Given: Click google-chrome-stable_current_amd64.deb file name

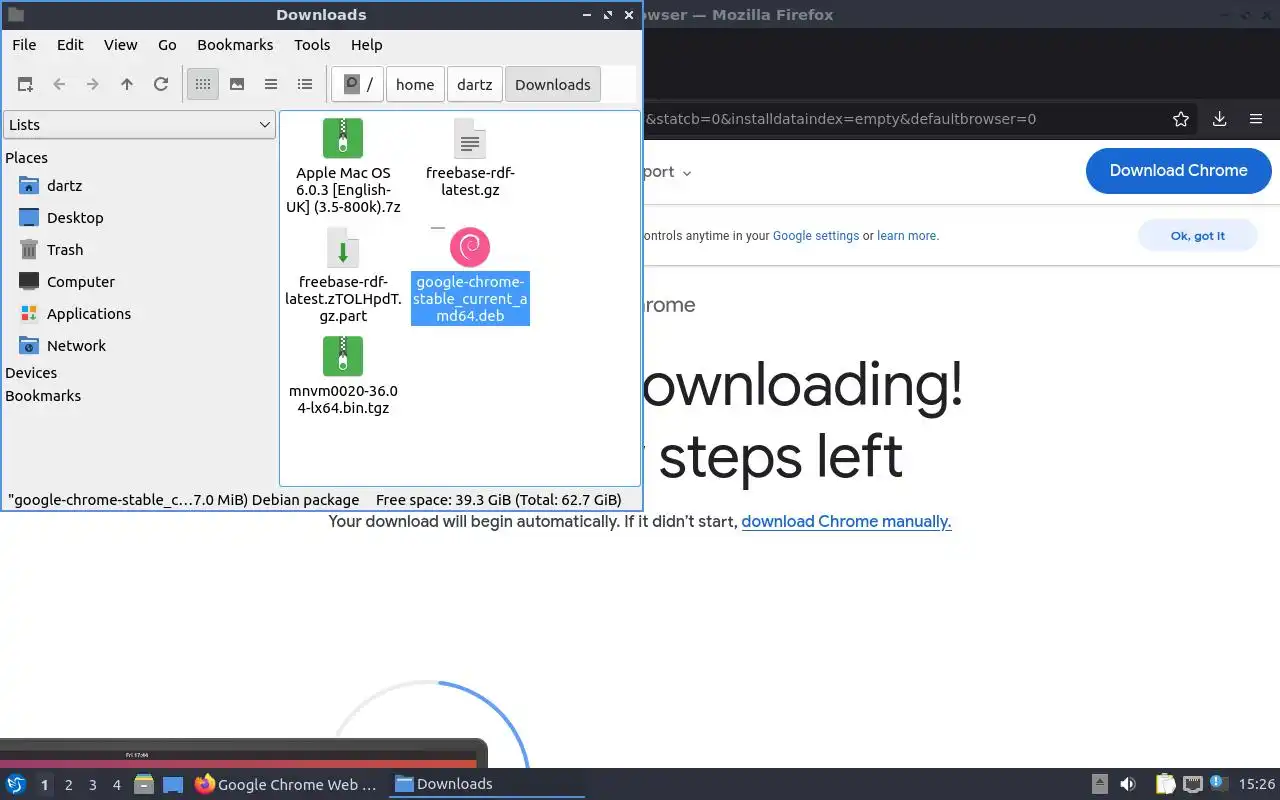Looking at the screenshot, I should tap(470, 299).
